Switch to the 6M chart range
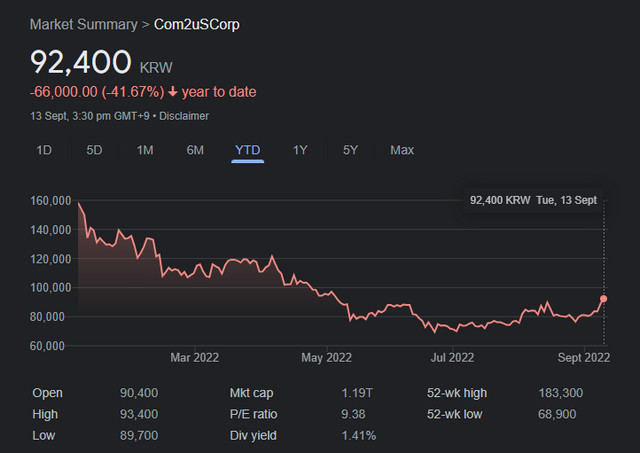The height and width of the screenshot is (453, 640). coord(195,150)
